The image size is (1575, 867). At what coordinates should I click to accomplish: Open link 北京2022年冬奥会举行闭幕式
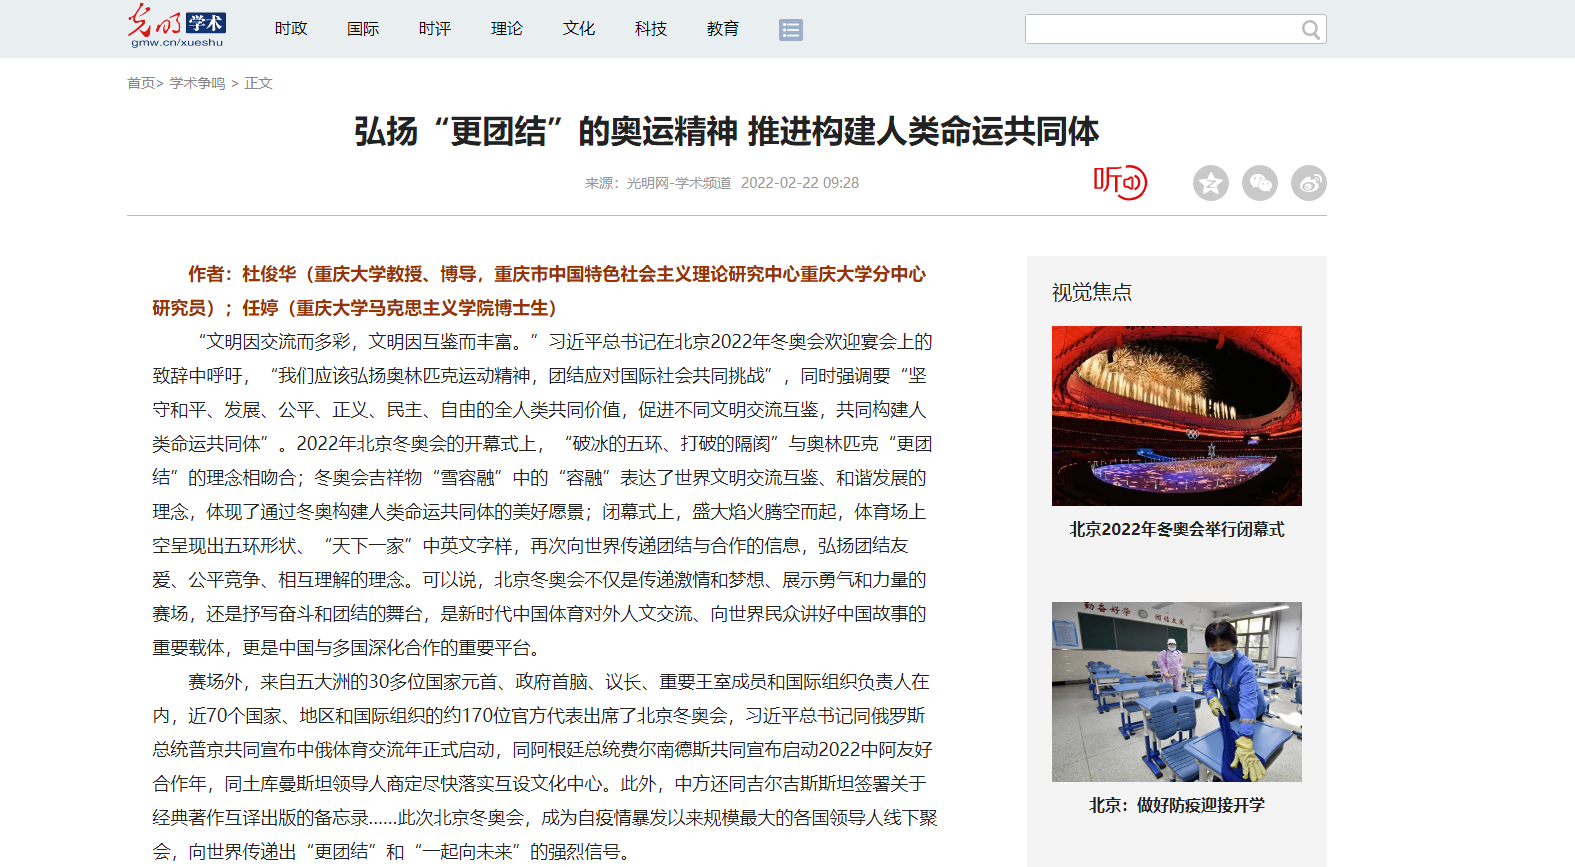pos(1176,529)
